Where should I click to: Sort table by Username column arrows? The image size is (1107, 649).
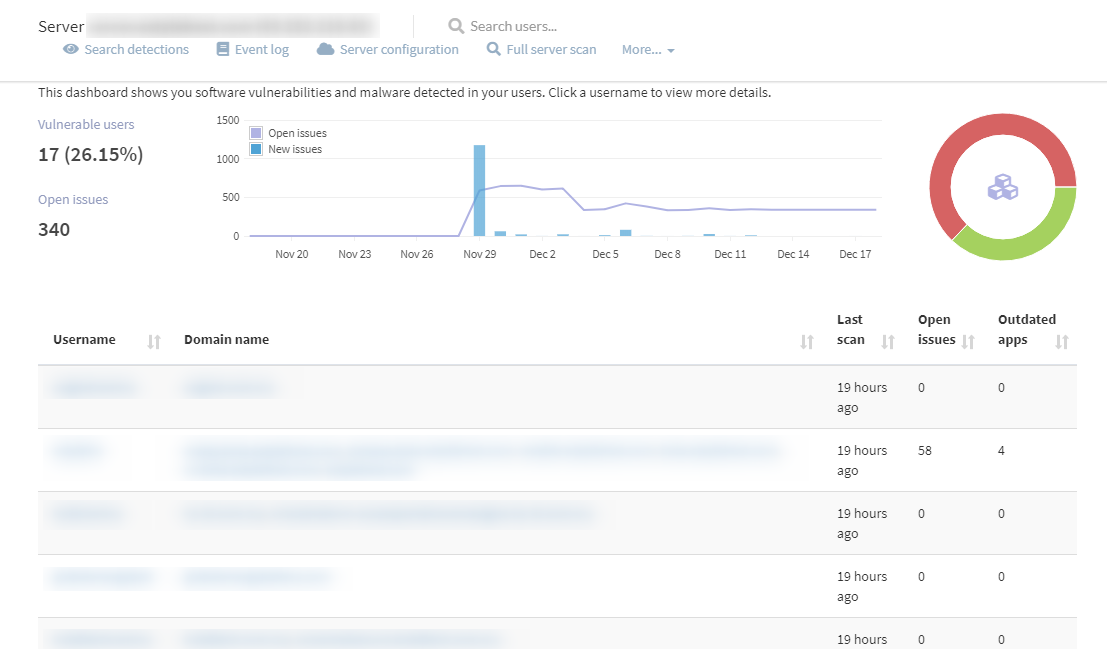(154, 342)
